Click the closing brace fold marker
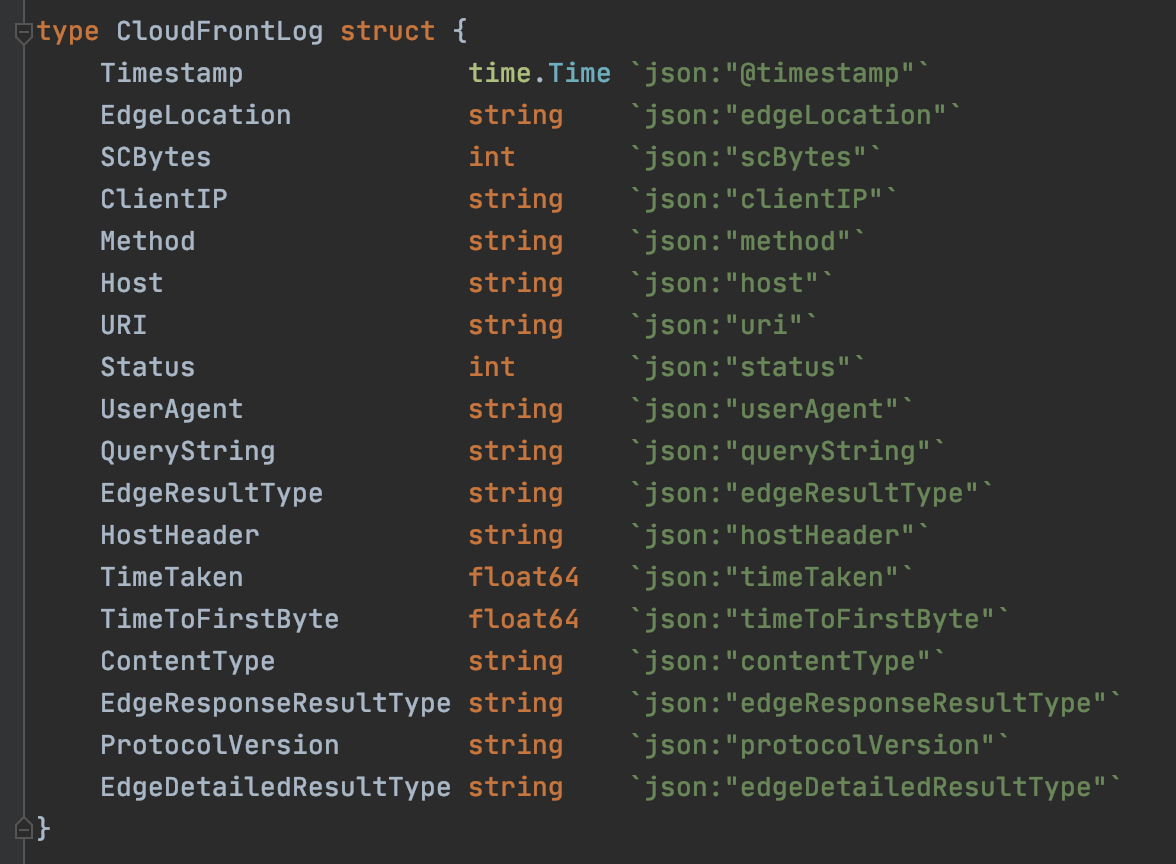 point(23,829)
